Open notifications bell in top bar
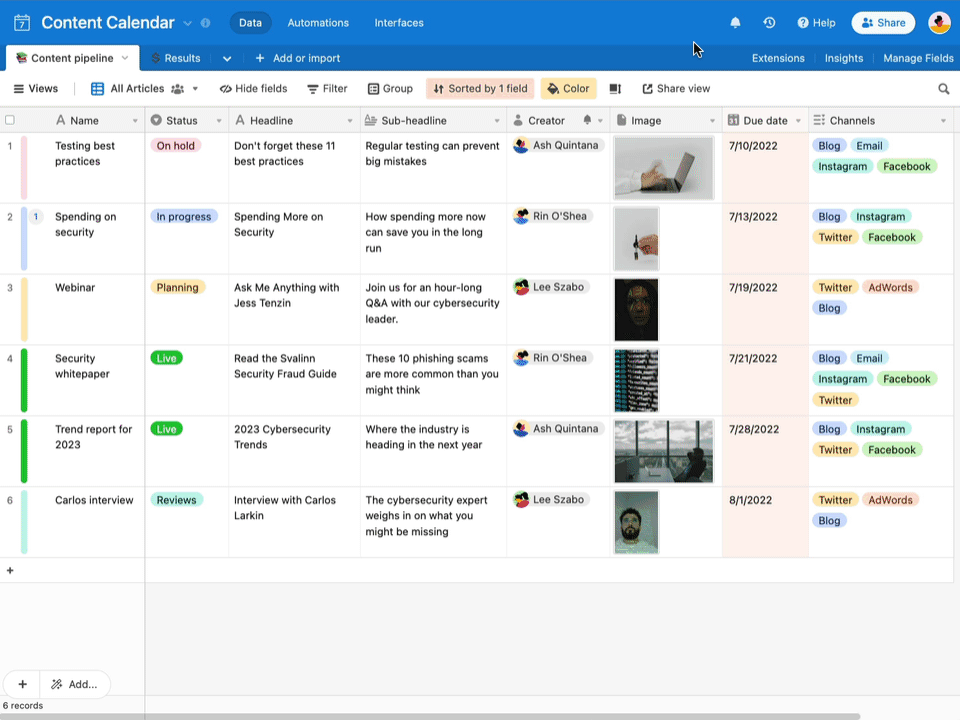 735,23
